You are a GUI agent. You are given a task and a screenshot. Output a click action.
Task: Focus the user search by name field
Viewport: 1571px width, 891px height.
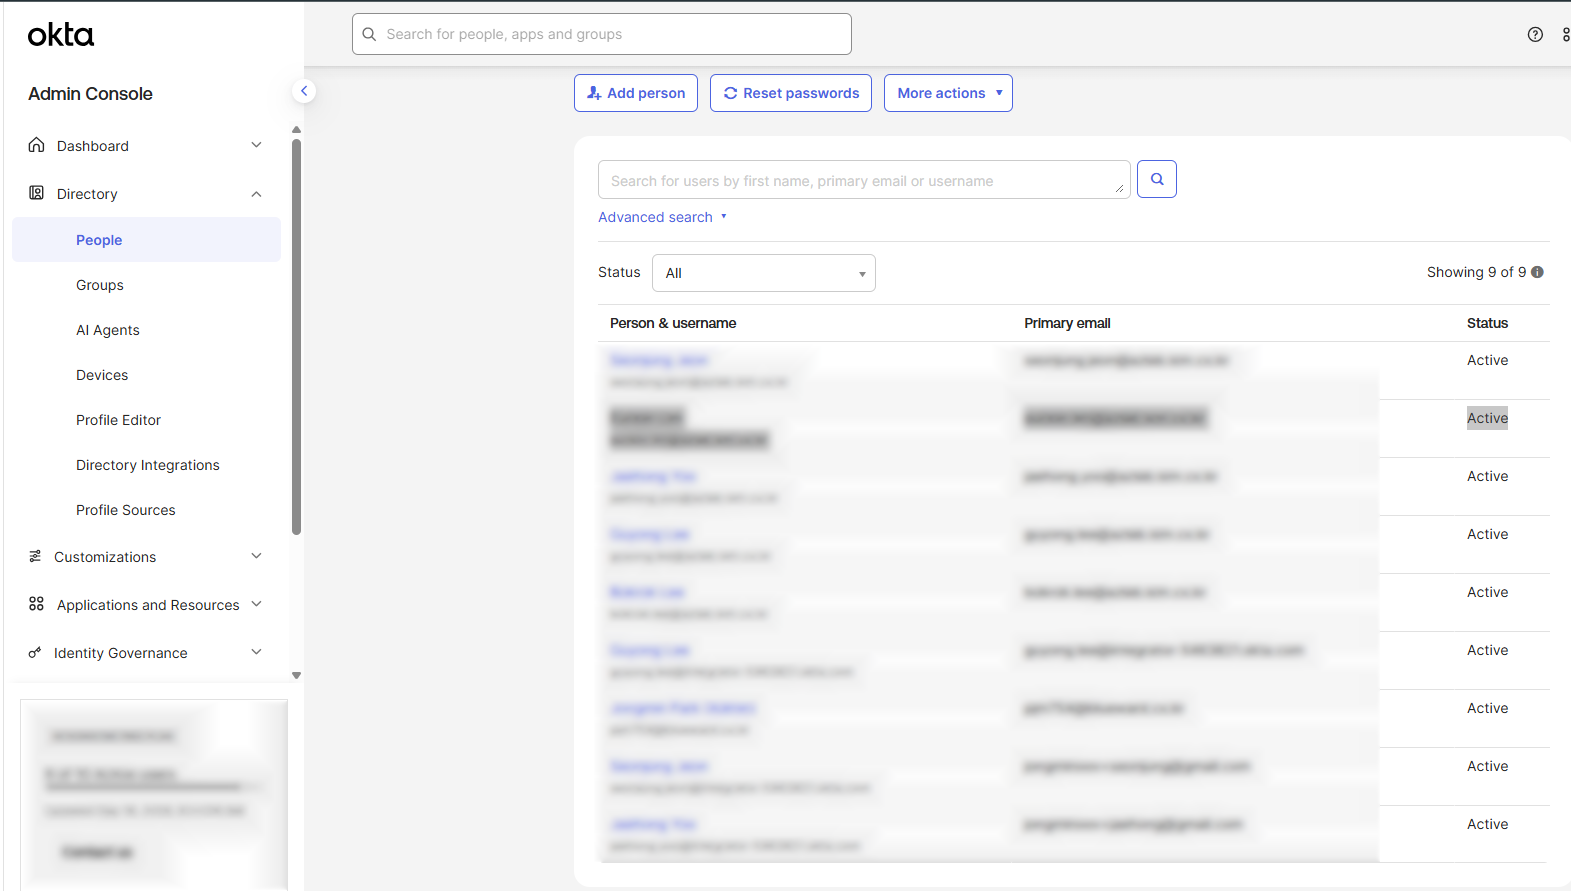[x=864, y=180]
